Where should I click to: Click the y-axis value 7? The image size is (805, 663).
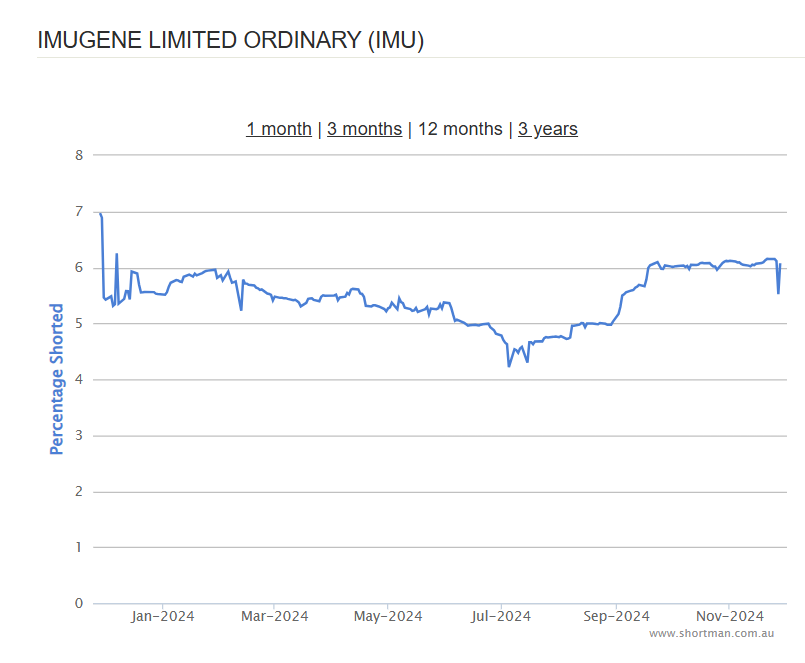pos(79,211)
